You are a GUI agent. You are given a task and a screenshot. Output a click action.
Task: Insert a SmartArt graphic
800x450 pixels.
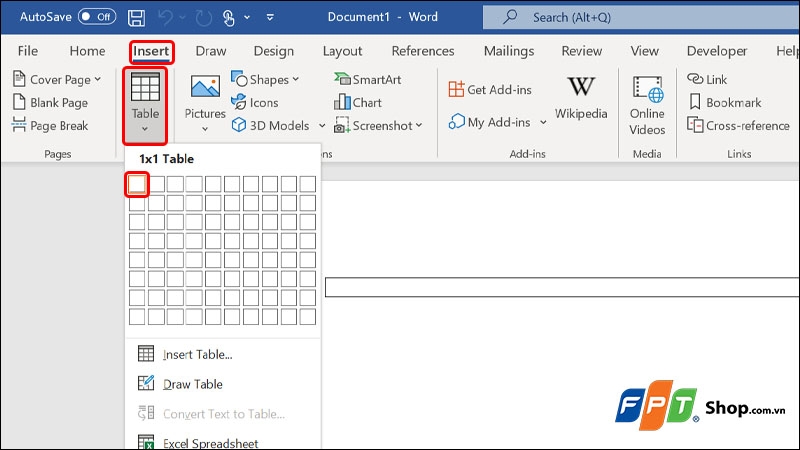click(x=369, y=79)
